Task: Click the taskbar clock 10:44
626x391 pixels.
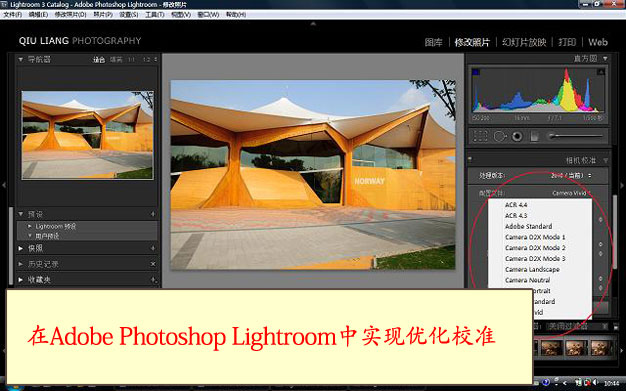Action: pos(611,383)
